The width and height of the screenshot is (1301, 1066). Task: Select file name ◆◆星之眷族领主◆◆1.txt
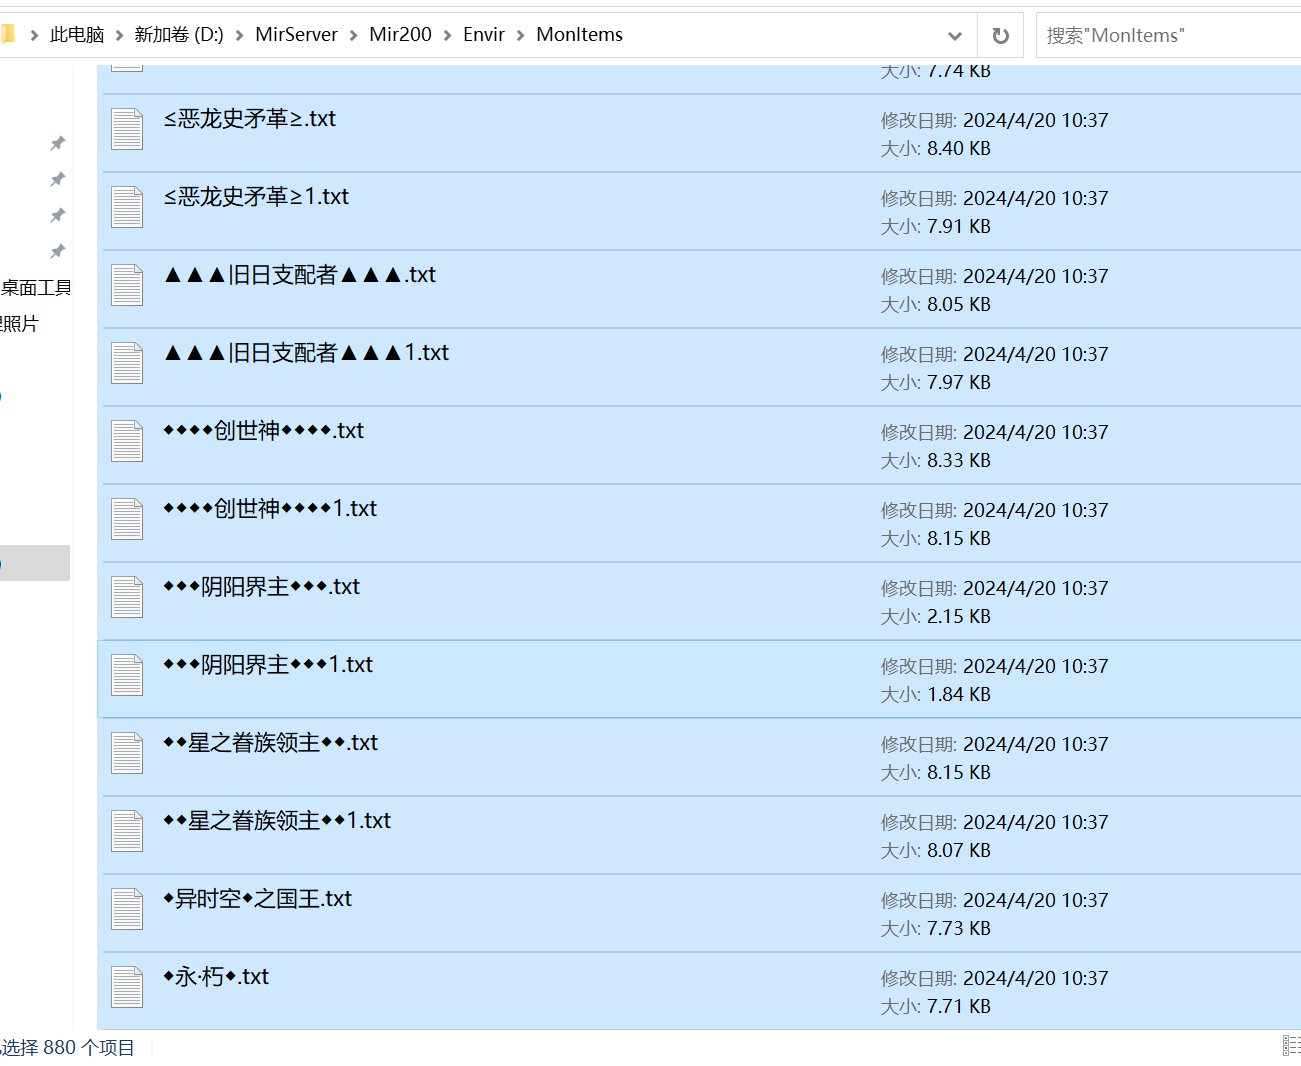[x=277, y=821]
